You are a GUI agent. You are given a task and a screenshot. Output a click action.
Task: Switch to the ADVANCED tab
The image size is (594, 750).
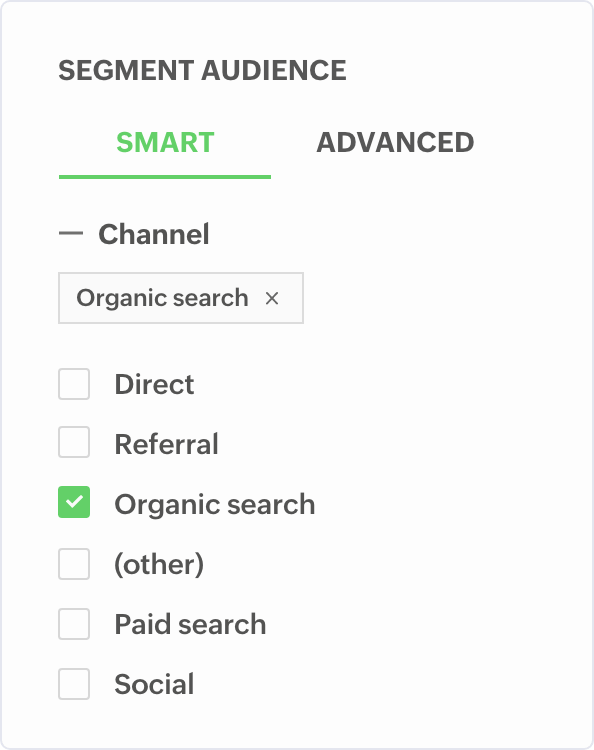click(395, 143)
